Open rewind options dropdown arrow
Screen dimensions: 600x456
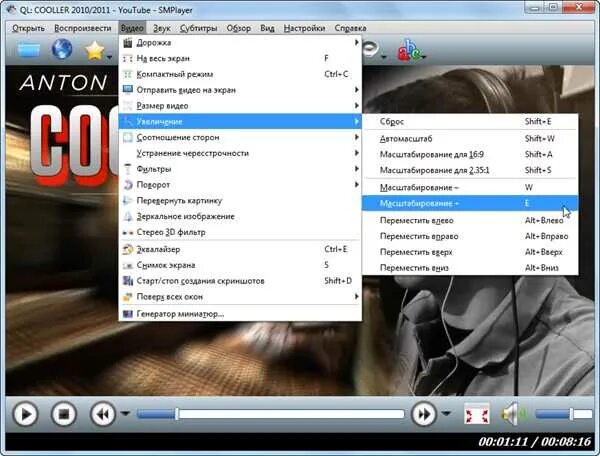point(125,414)
